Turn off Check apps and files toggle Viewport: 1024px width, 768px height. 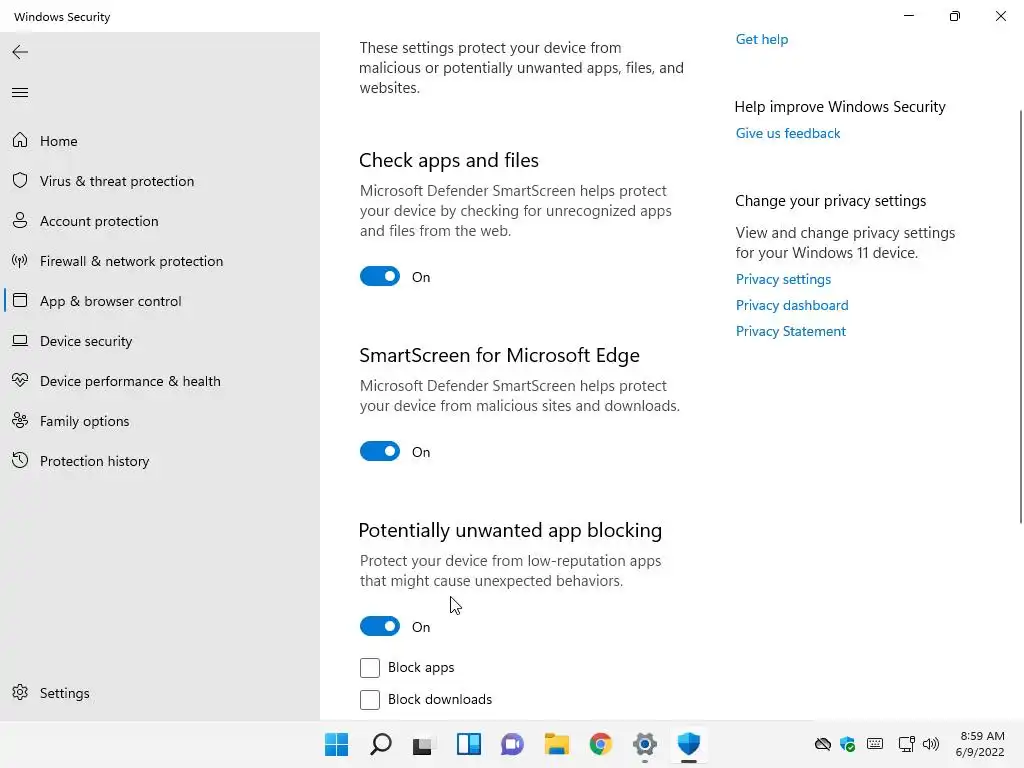coord(379,276)
